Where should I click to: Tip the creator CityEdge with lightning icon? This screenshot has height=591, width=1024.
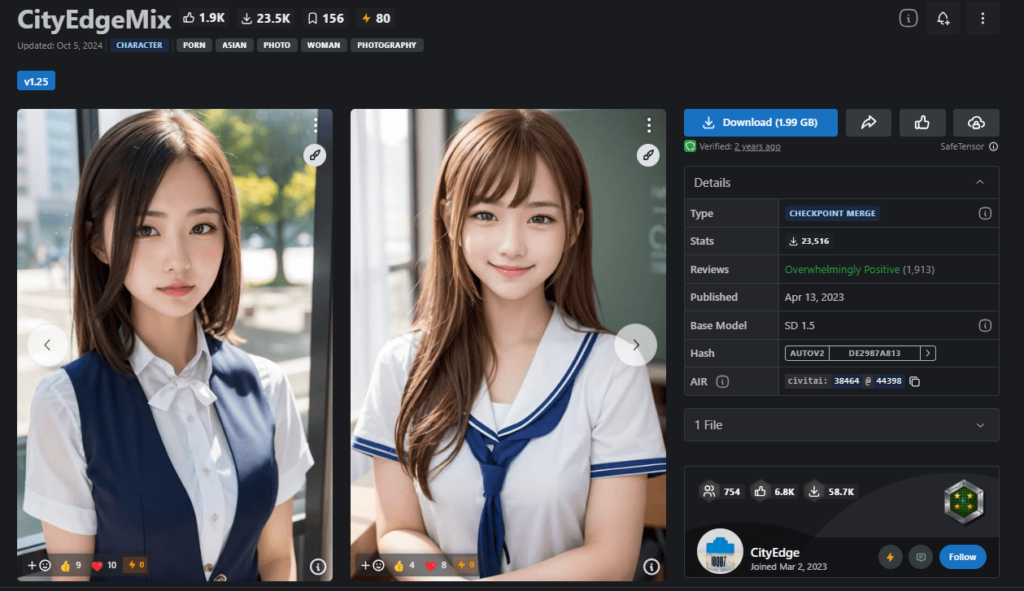click(890, 557)
